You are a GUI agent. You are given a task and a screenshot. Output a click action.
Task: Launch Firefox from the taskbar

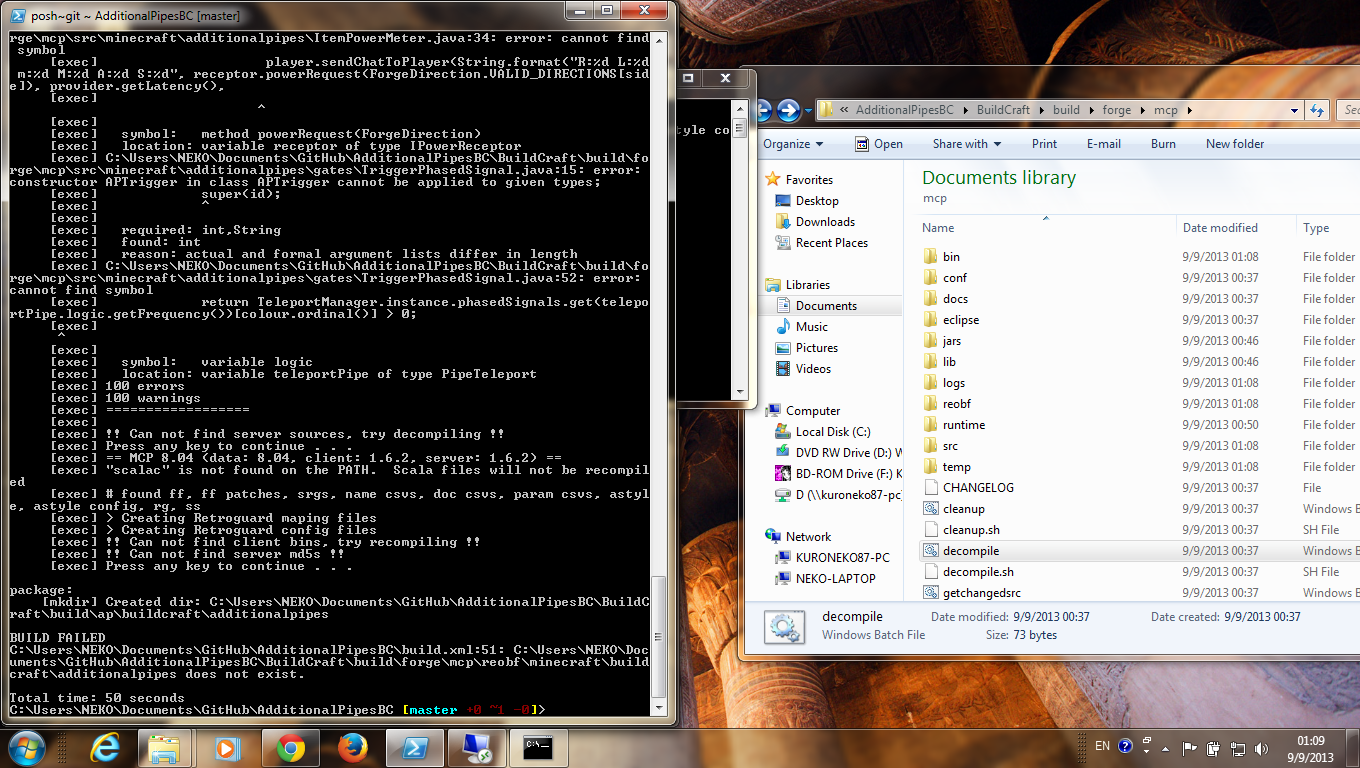click(x=351, y=748)
